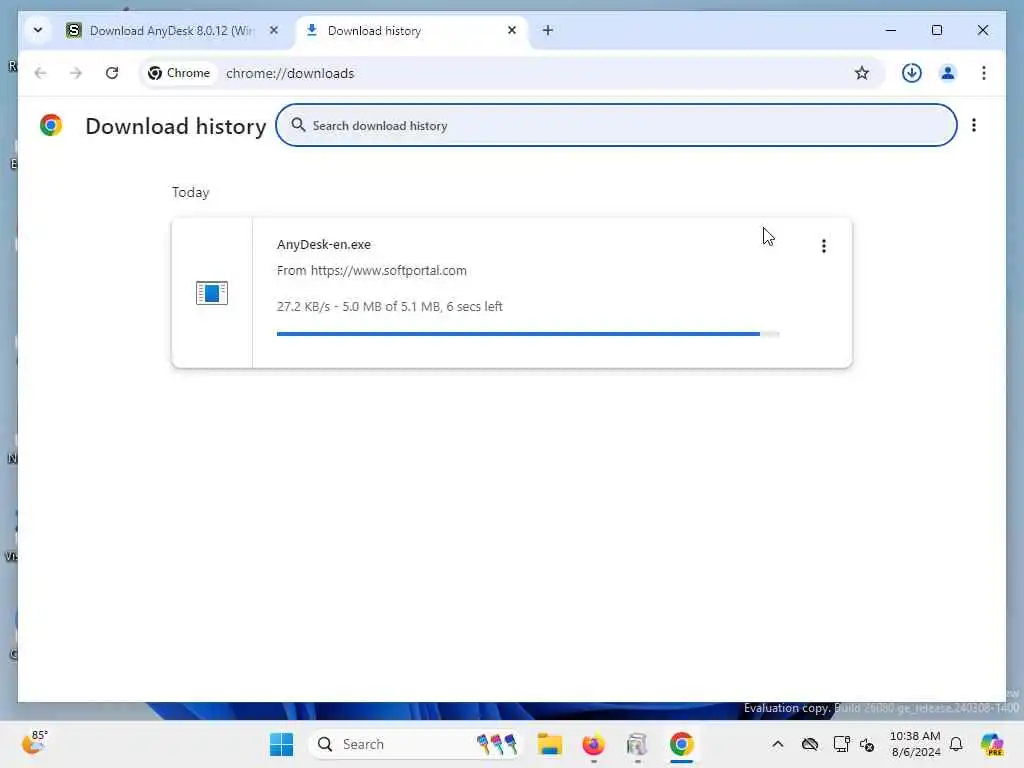Click the taskbar Search box
Viewport: 1024px width, 768px height.
(x=415, y=744)
